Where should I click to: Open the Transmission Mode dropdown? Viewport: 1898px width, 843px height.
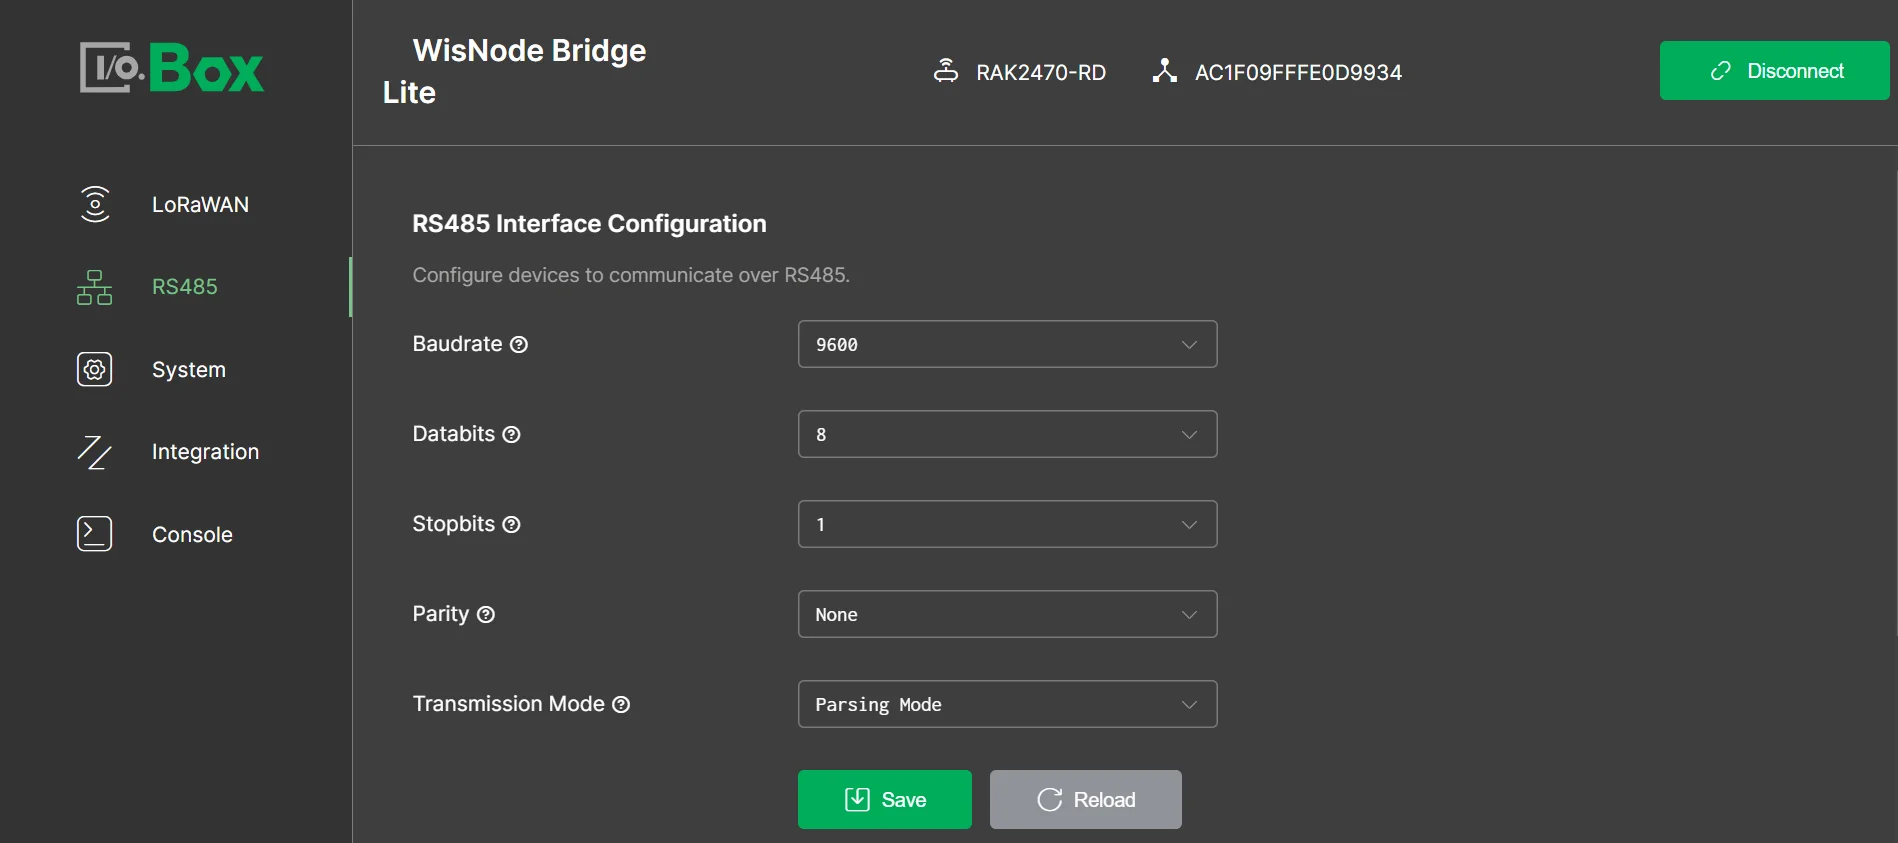[x=1007, y=704]
